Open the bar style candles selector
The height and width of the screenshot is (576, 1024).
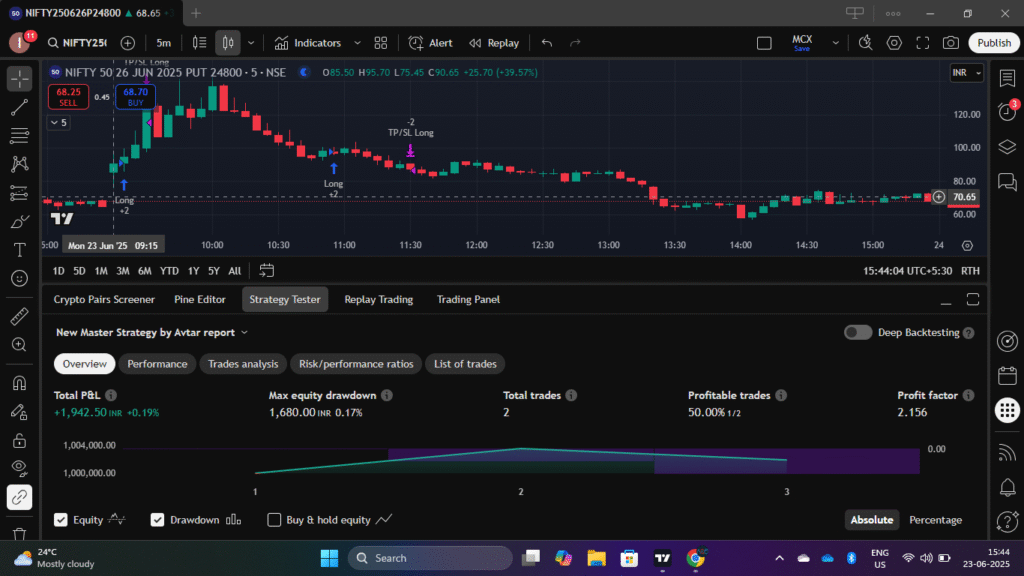click(x=228, y=43)
